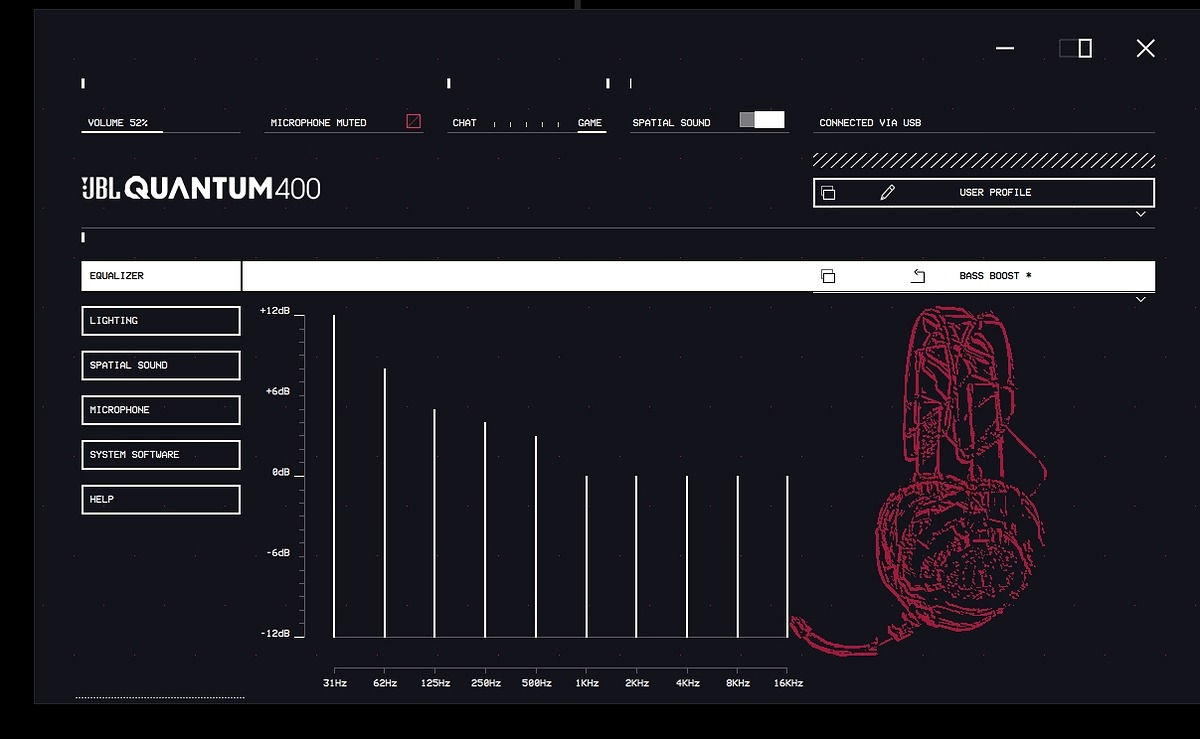Expand the User Profile dropdown chevron
Viewport: 1200px width, 739px height.
tap(1141, 214)
